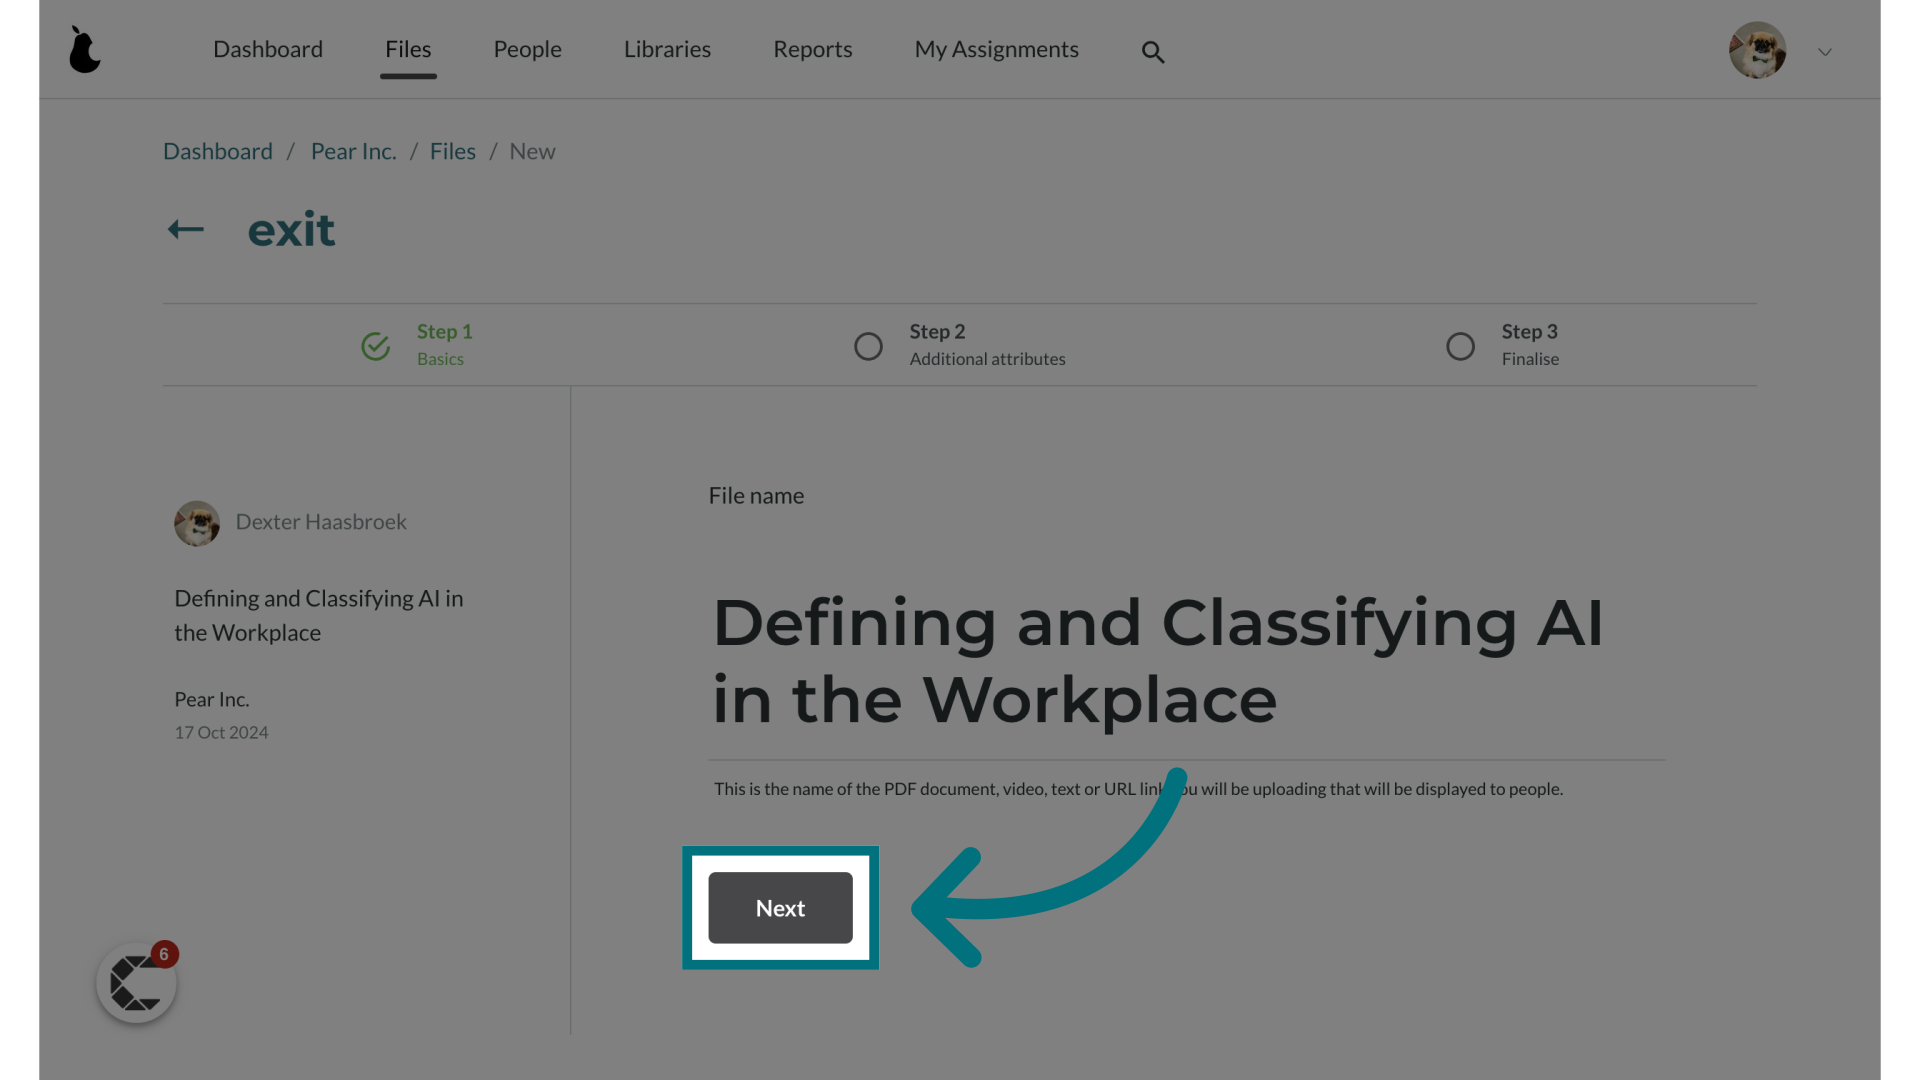The width and height of the screenshot is (1920, 1080).
Task: Click the Step 1 Basics checkmark icon
Action: [375, 344]
